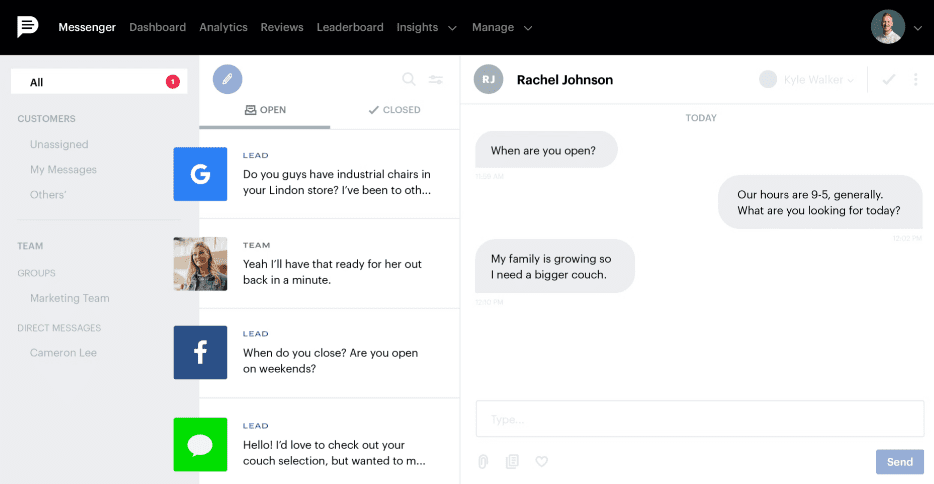Click the Podium logo in top bar
Screen dimensions: 934x484
28,27
